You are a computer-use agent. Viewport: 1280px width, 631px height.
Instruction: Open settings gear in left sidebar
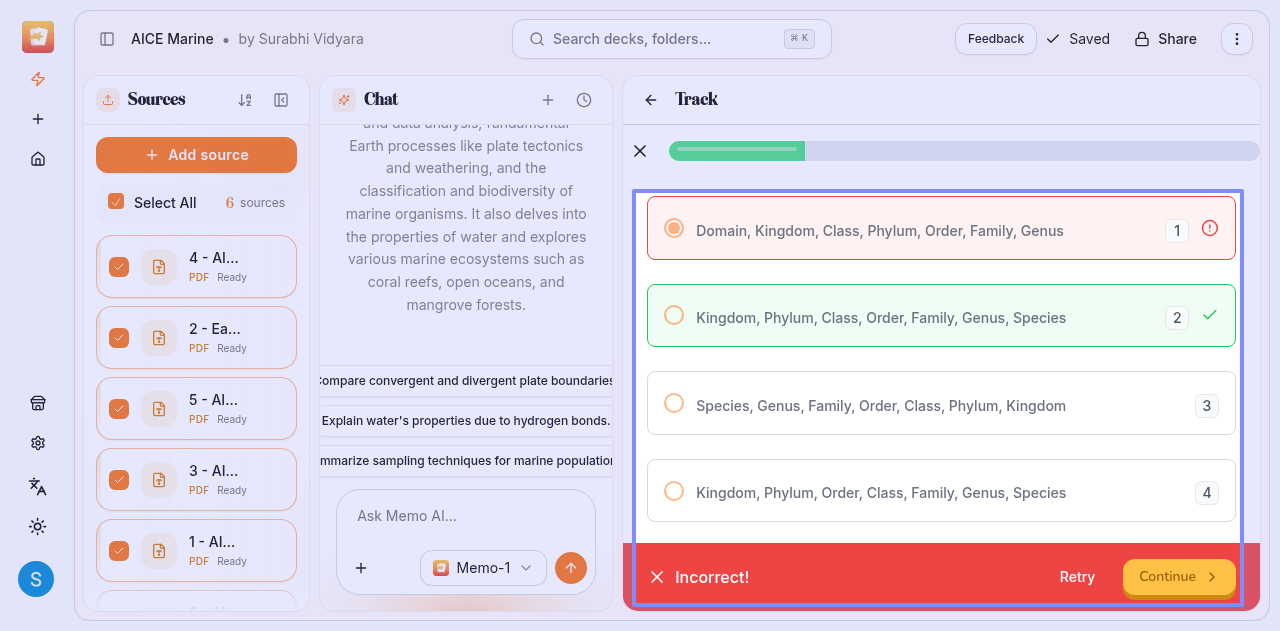click(x=38, y=443)
